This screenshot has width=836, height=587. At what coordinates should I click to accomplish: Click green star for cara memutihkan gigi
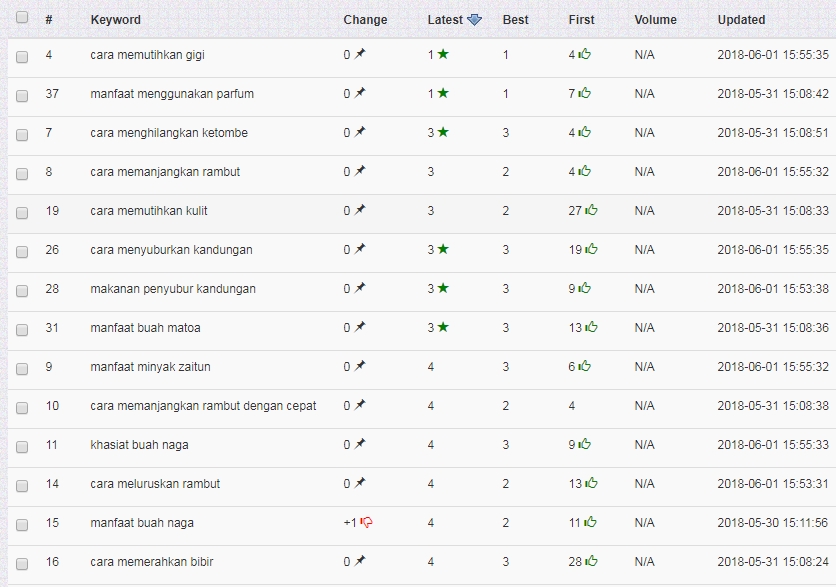443,54
